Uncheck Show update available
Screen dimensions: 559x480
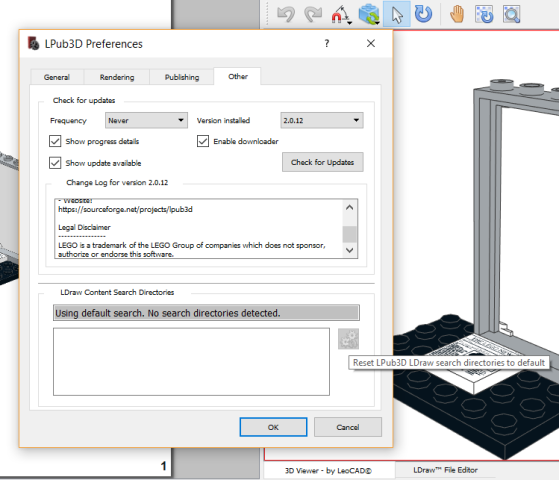[x=55, y=163]
